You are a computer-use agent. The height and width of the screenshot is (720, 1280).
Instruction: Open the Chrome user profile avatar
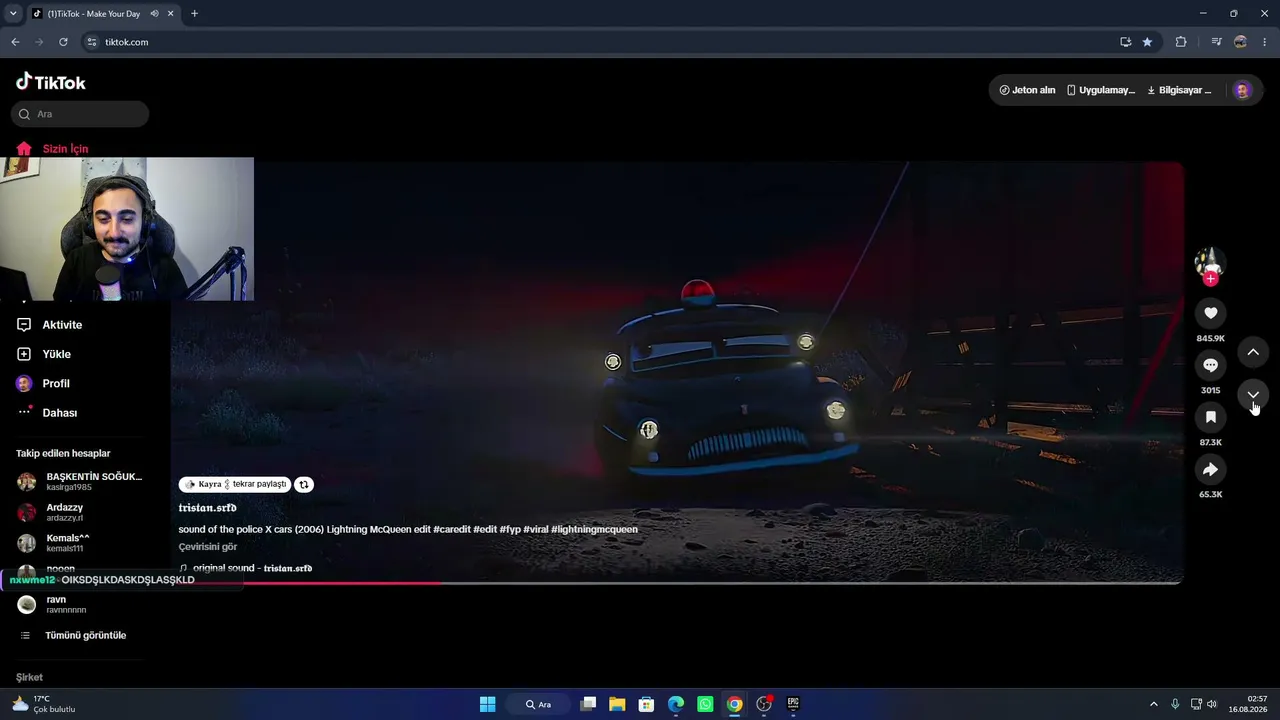tap(1241, 42)
